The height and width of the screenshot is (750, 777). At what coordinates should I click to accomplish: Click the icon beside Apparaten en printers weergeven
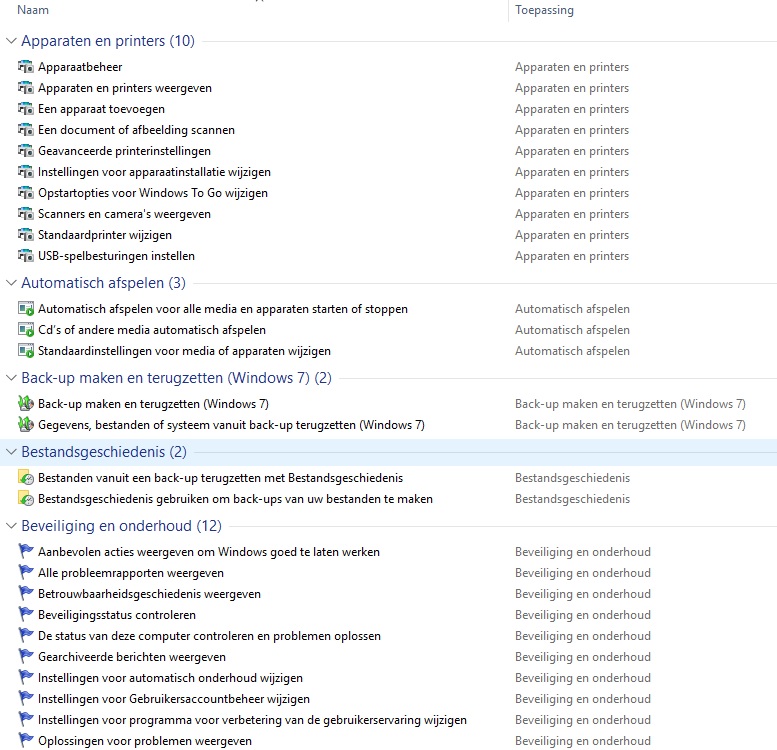pos(26,88)
